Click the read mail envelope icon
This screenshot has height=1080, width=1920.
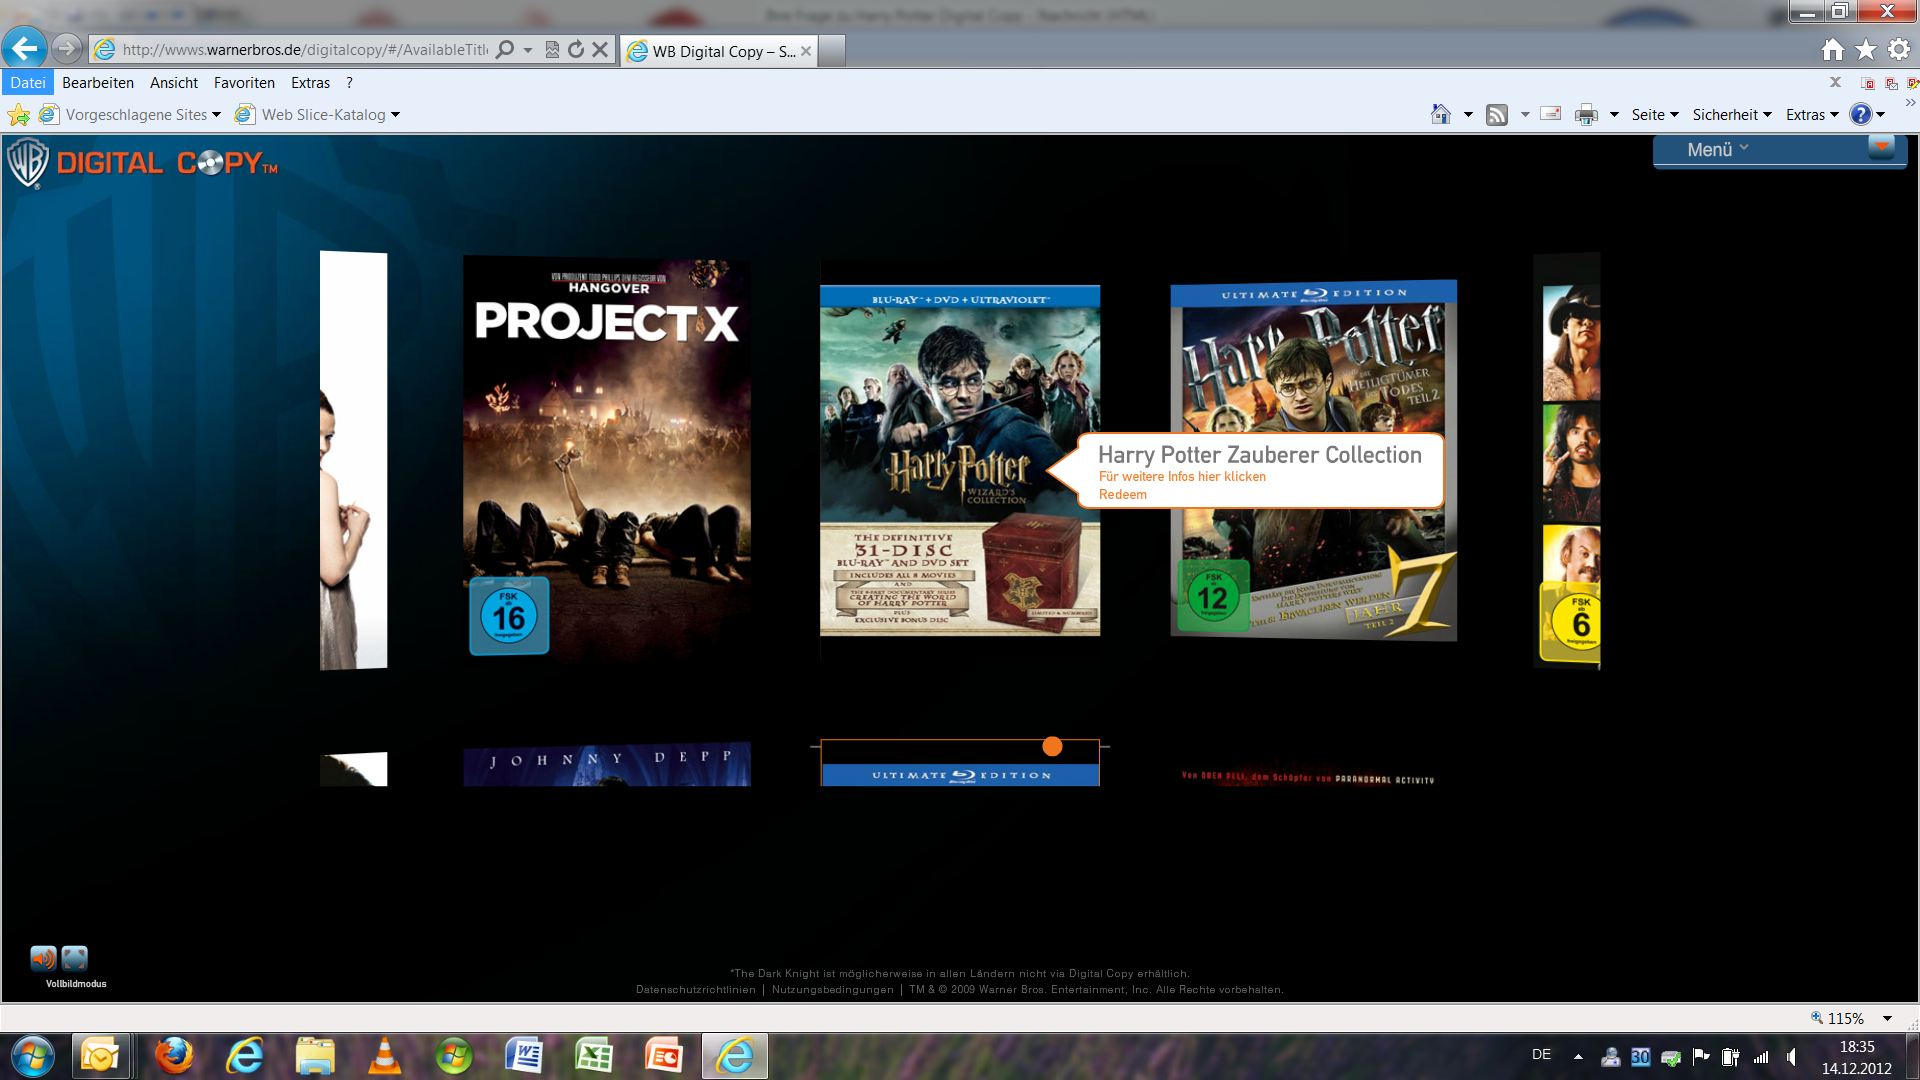[1550, 114]
